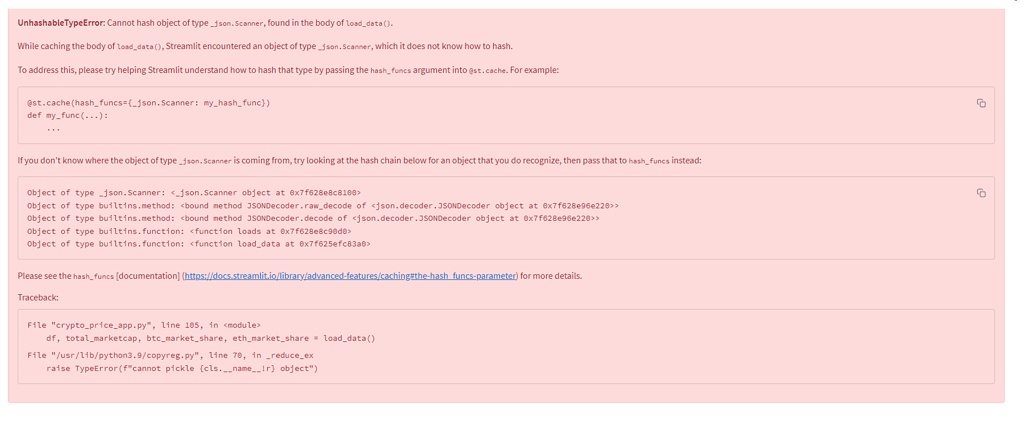Click the '@st.cache(hash_funcs=' code line
This screenshot has width=1024, height=421.
click(x=149, y=103)
